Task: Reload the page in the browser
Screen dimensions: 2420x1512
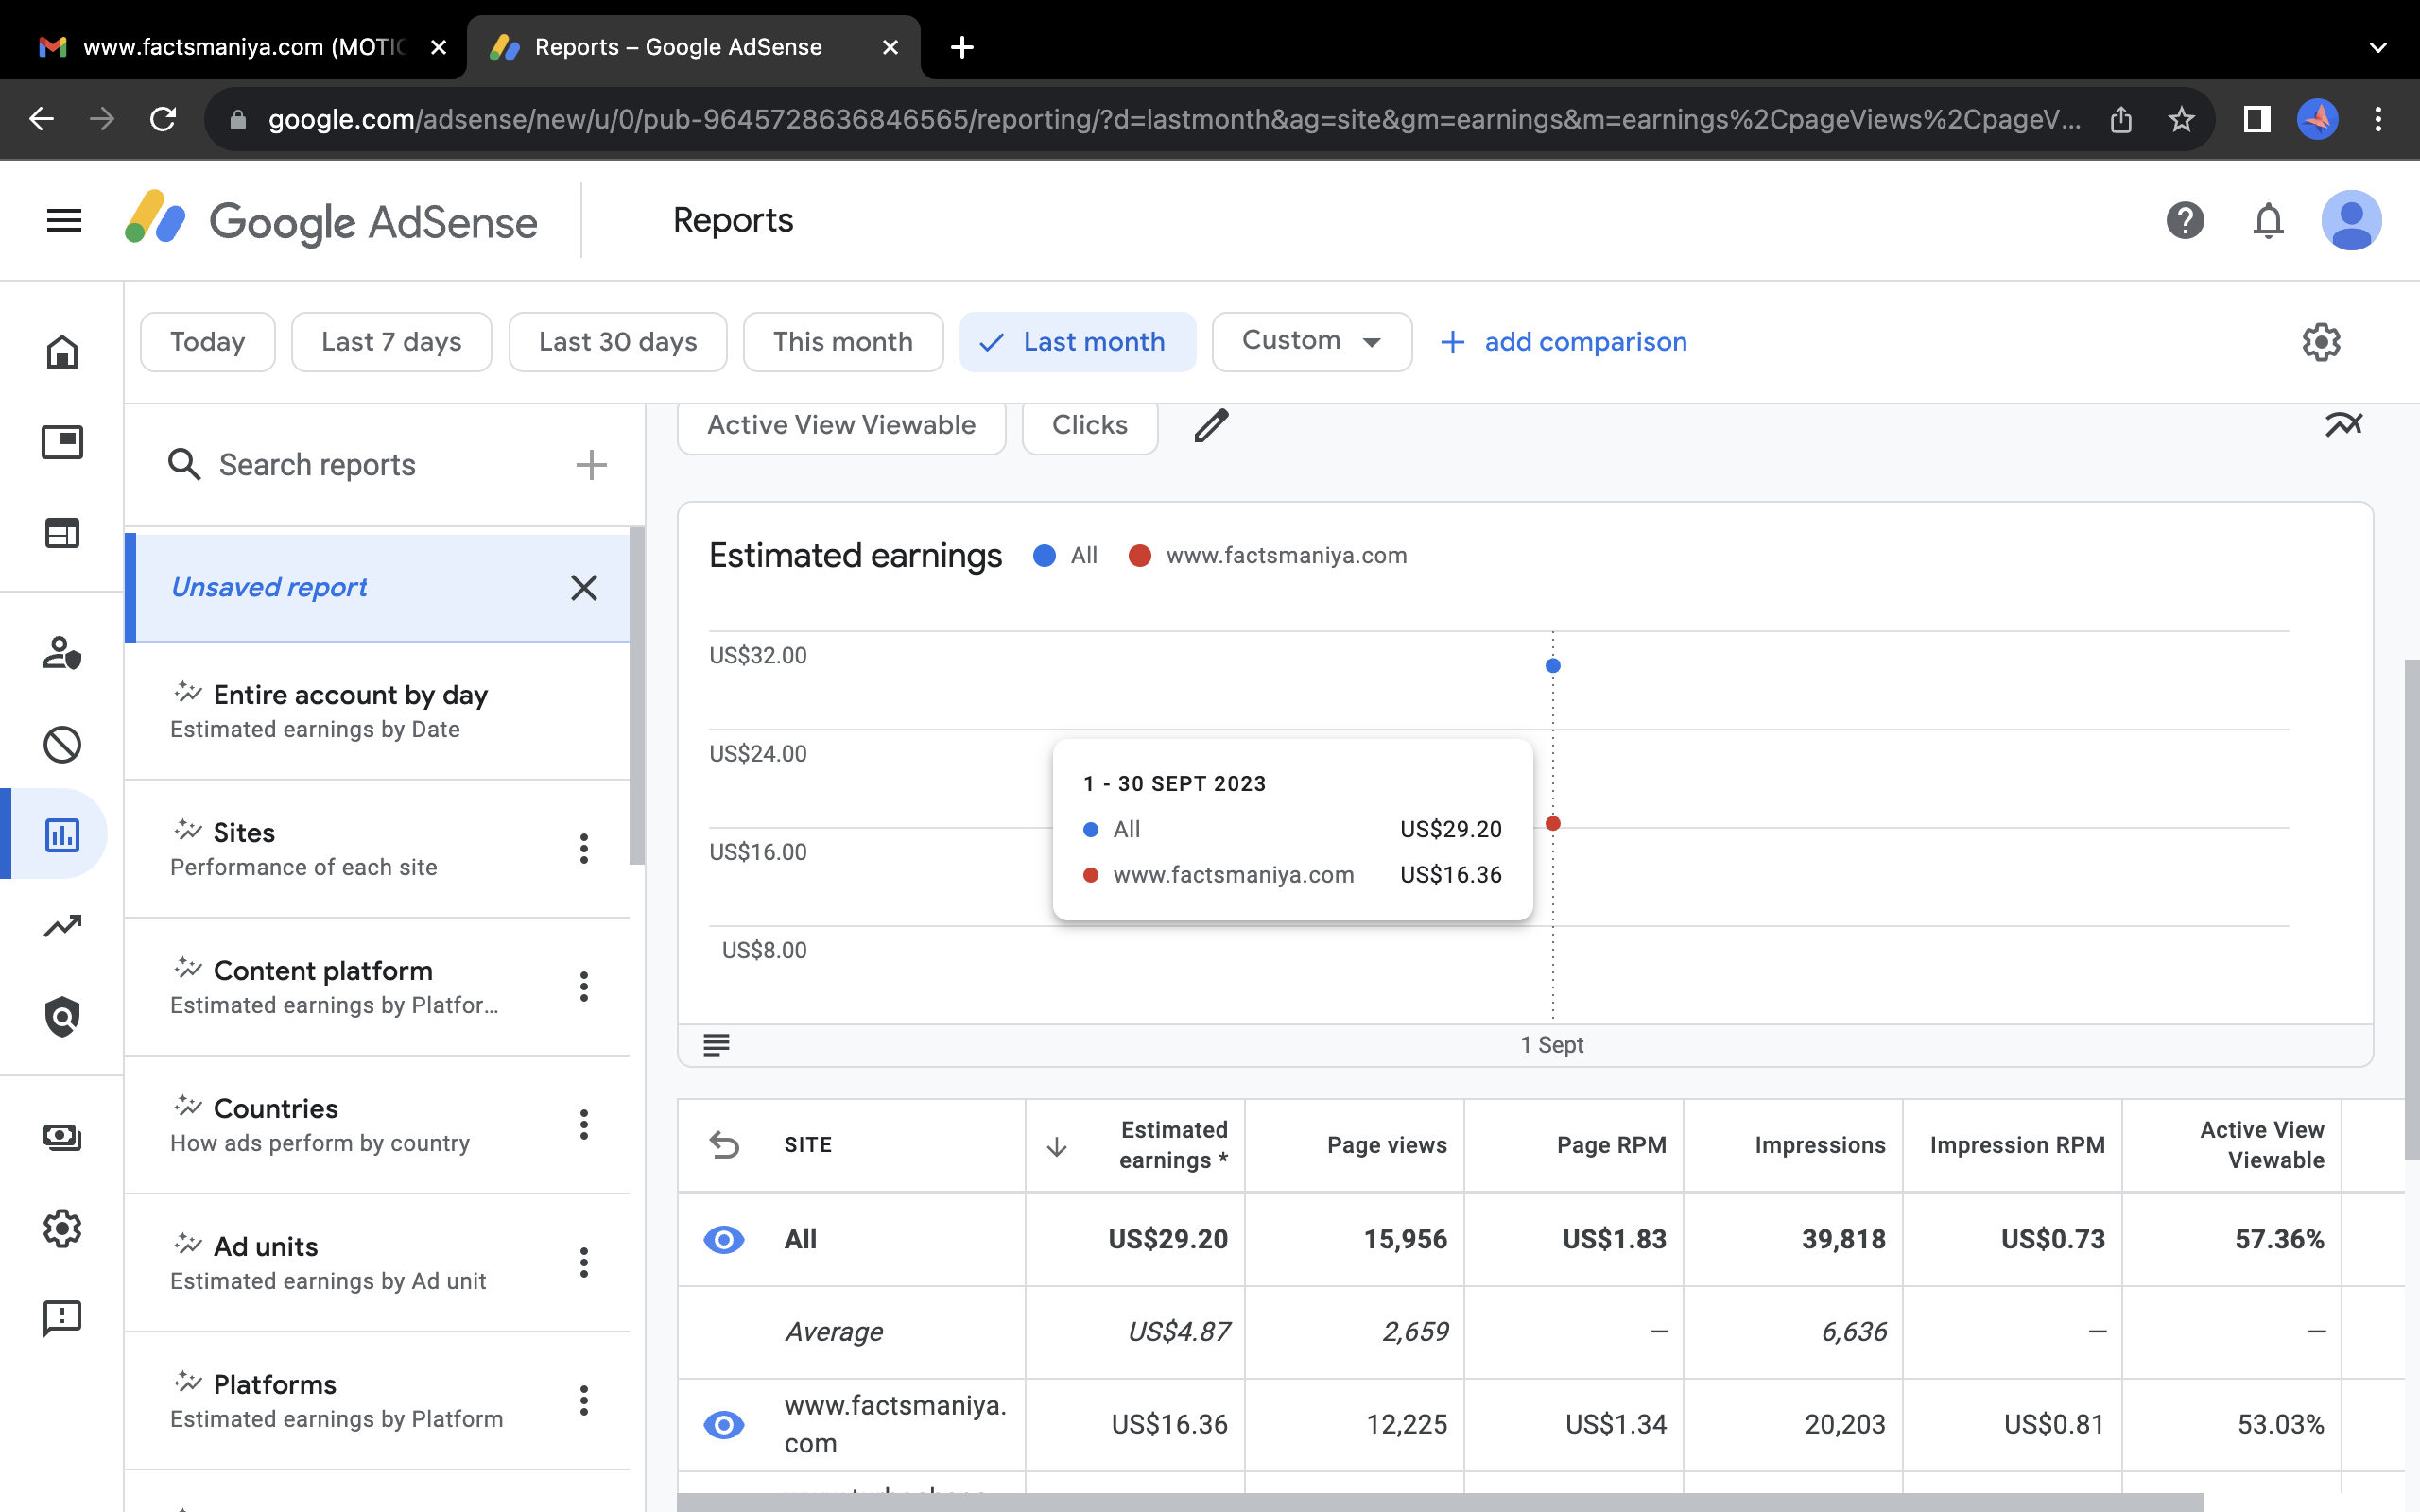Action: tap(163, 119)
